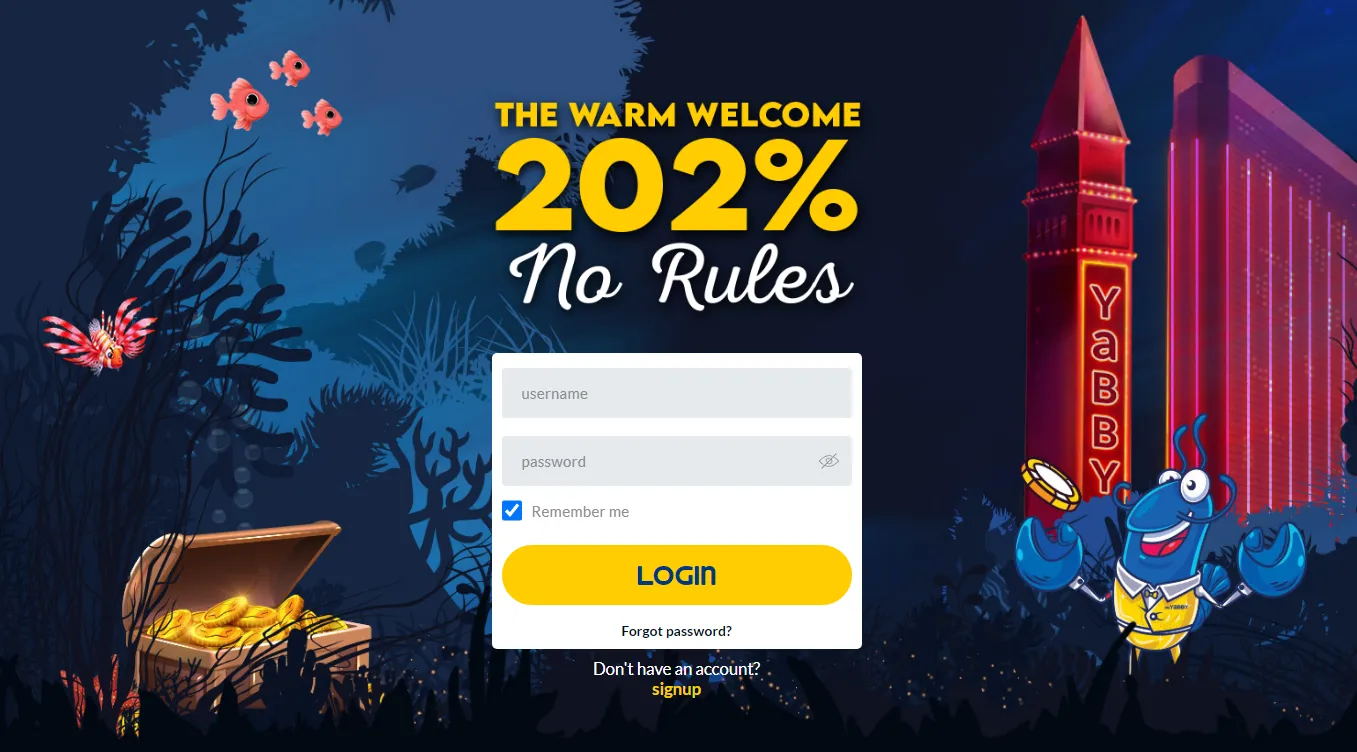Screen dimensions: 1357x752
Task: Click the big yellow 202% bonus text
Action: (x=677, y=185)
